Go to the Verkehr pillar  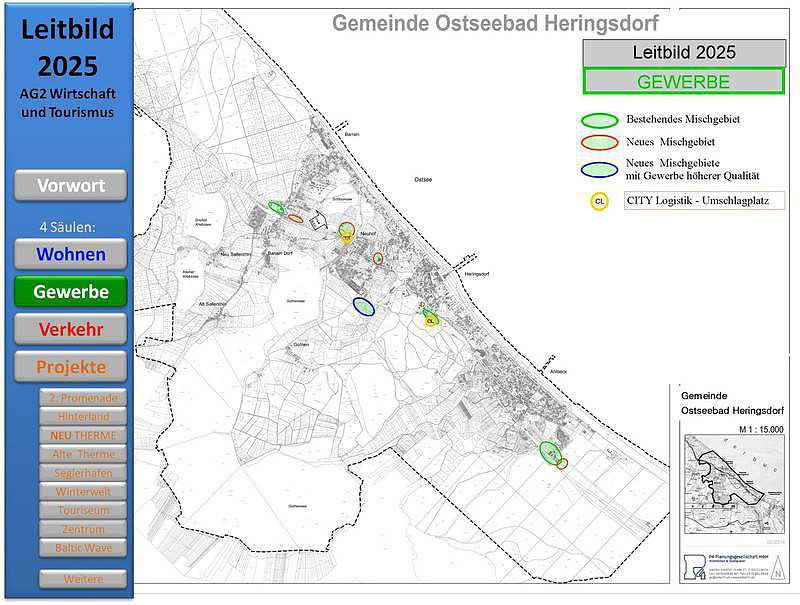[x=70, y=329]
